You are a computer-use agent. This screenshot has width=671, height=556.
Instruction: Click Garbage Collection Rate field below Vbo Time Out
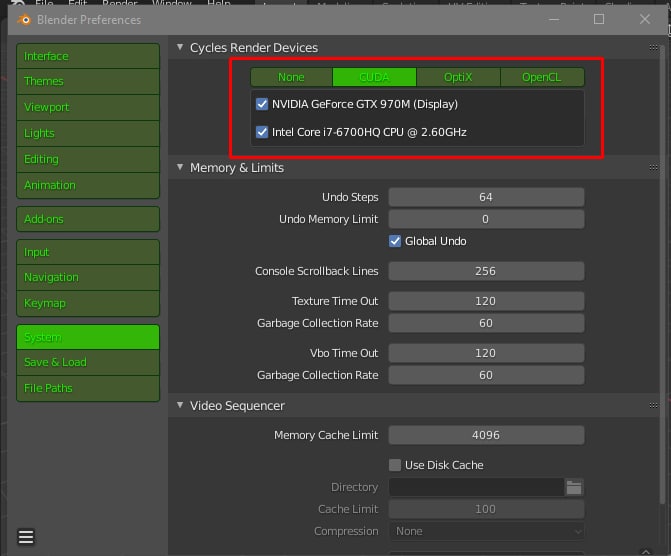tap(486, 375)
